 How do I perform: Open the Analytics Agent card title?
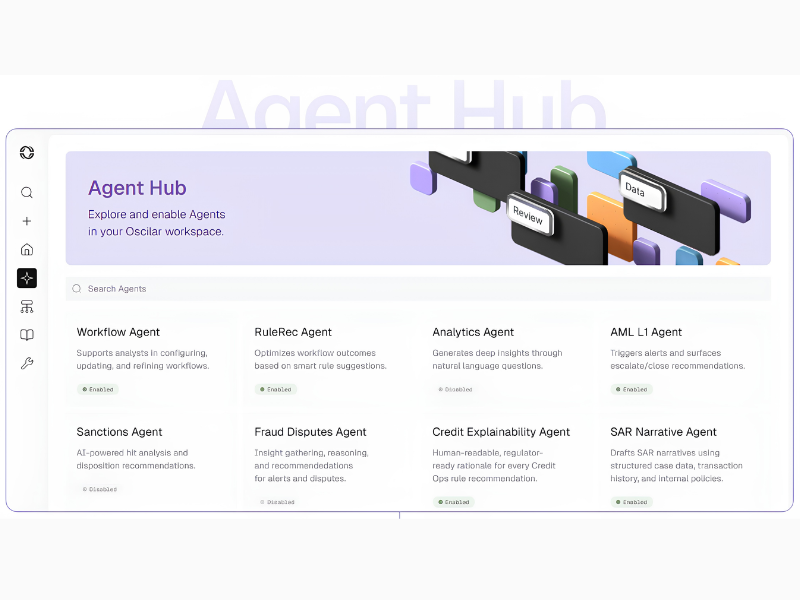coord(473,332)
